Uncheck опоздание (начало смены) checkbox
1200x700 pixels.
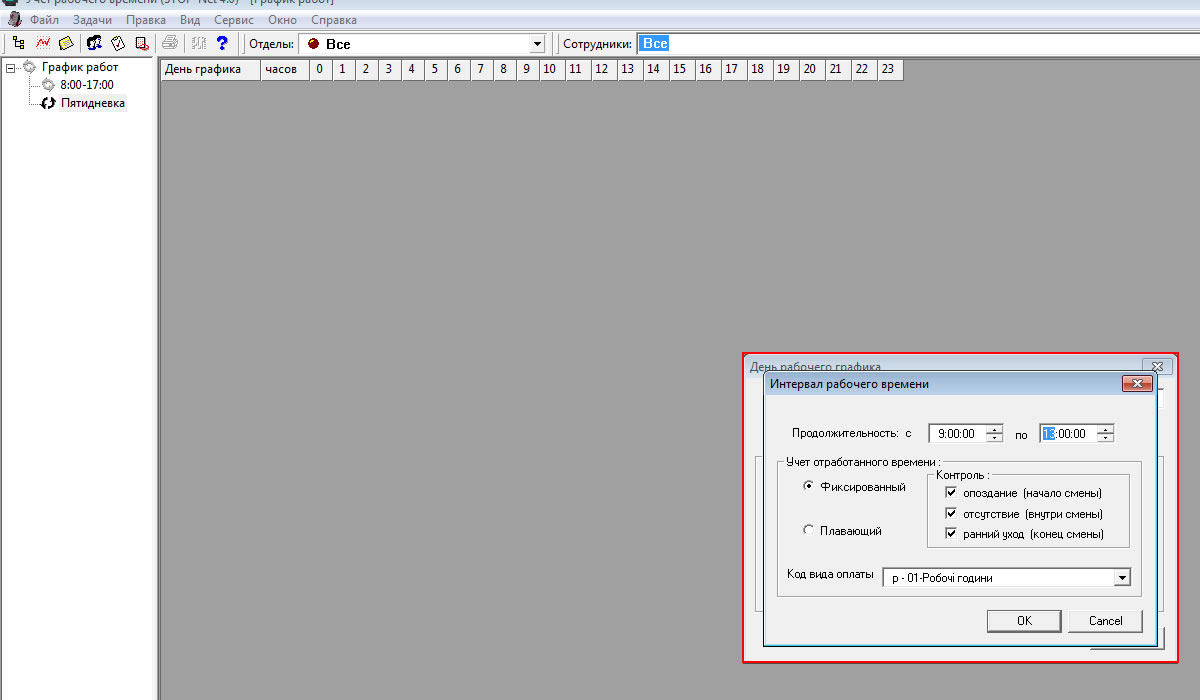pos(951,493)
